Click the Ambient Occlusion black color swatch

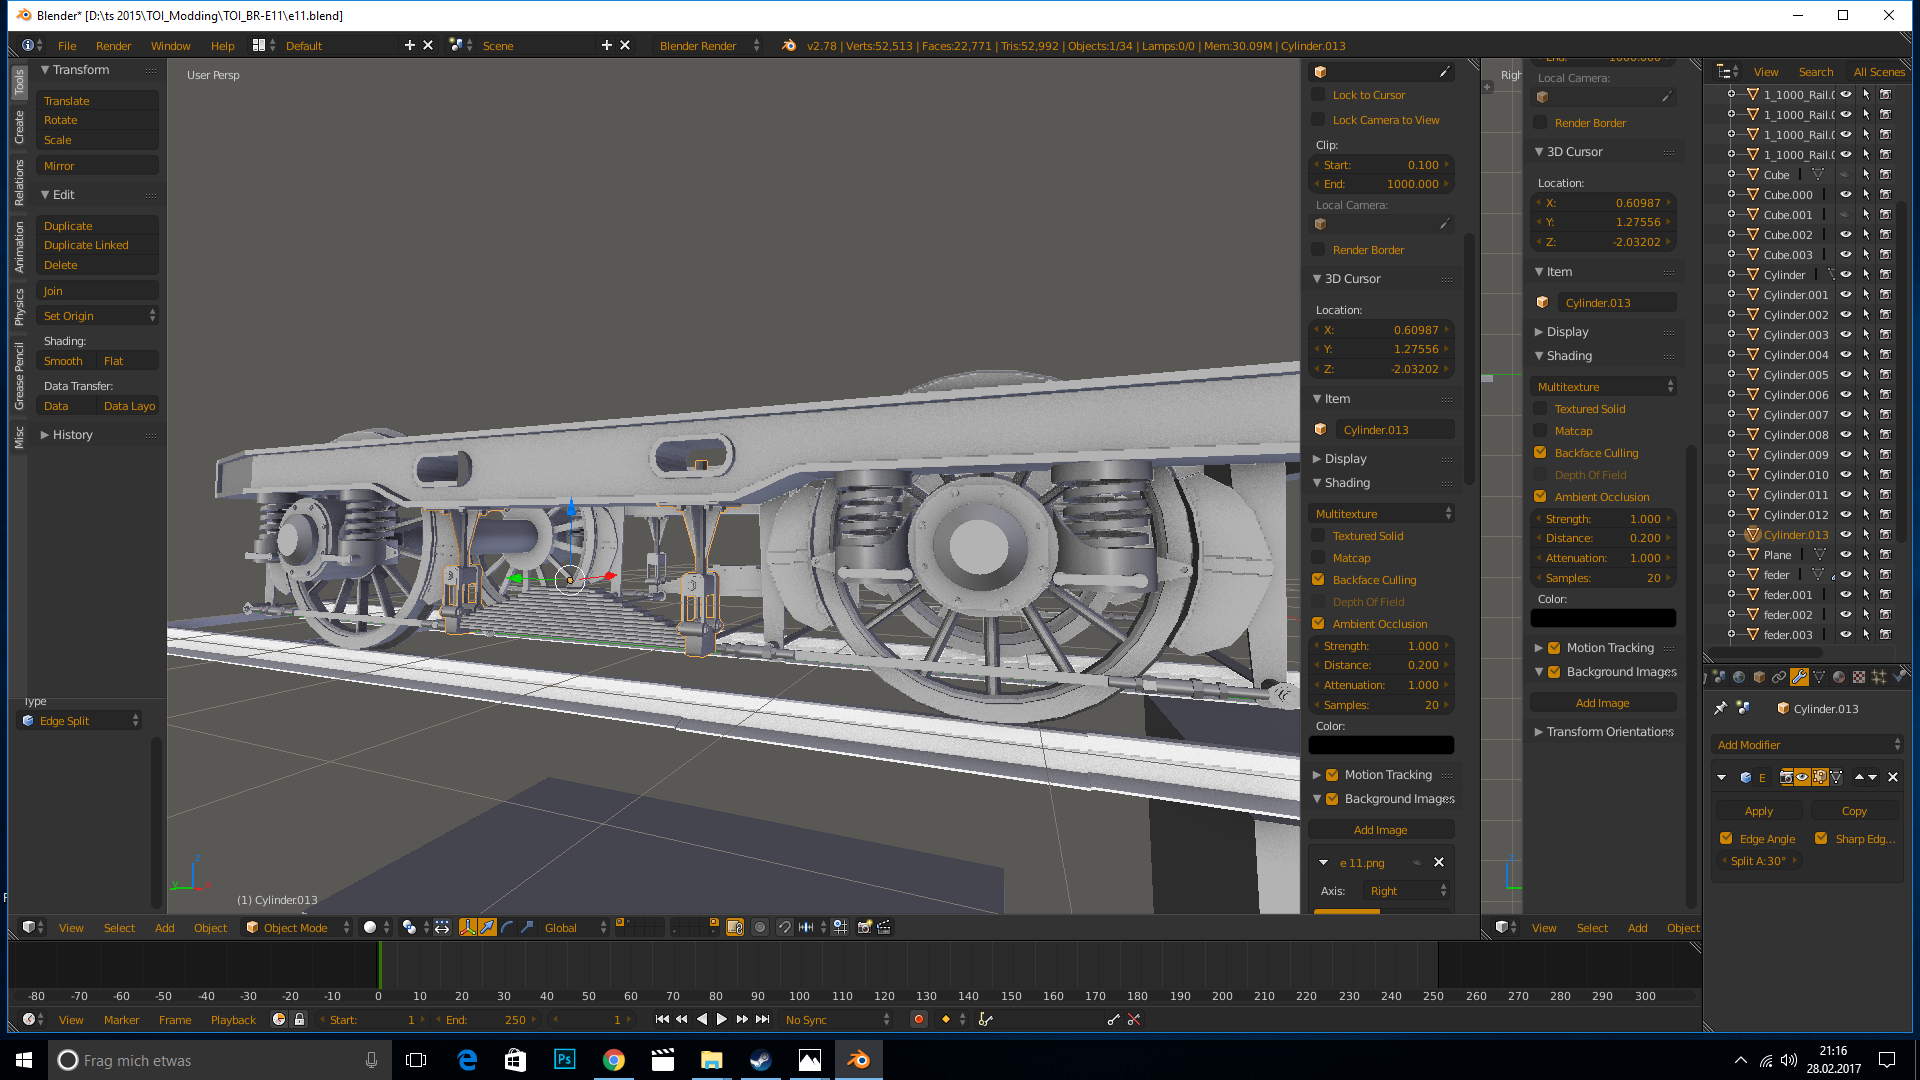pos(1380,745)
